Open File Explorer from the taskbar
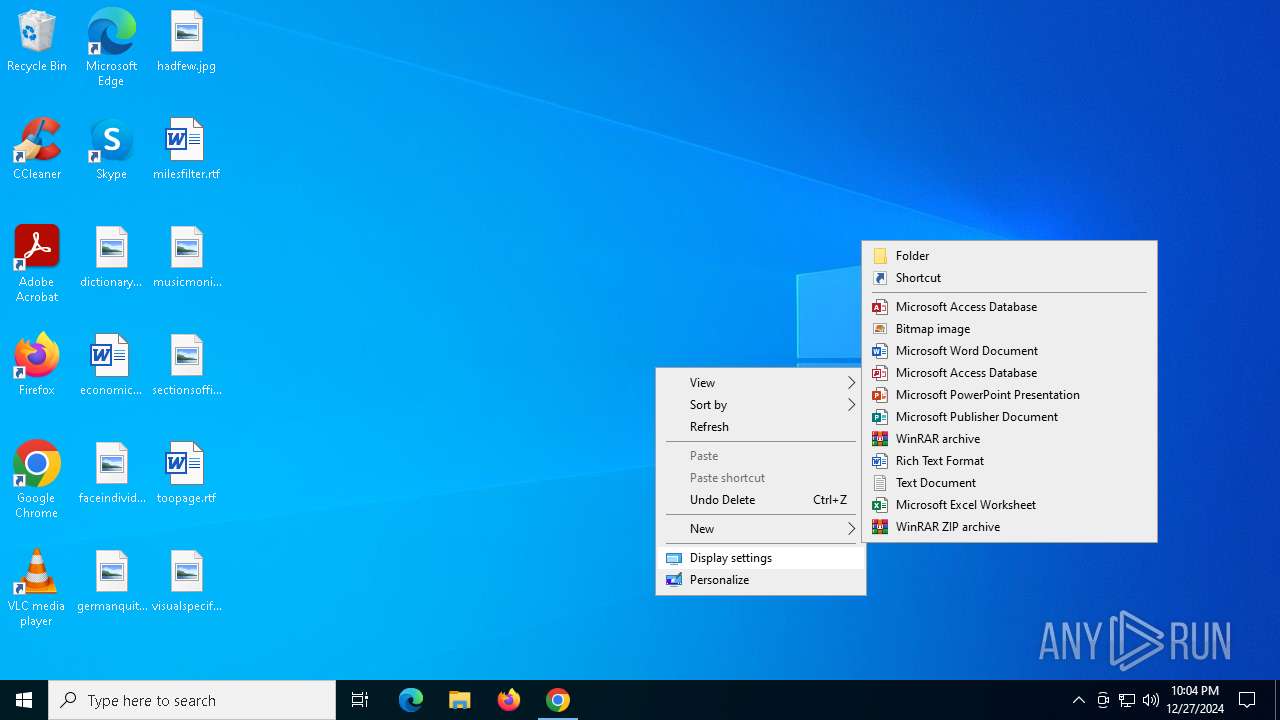The width and height of the screenshot is (1280, 720). click(x=460, y=700)
